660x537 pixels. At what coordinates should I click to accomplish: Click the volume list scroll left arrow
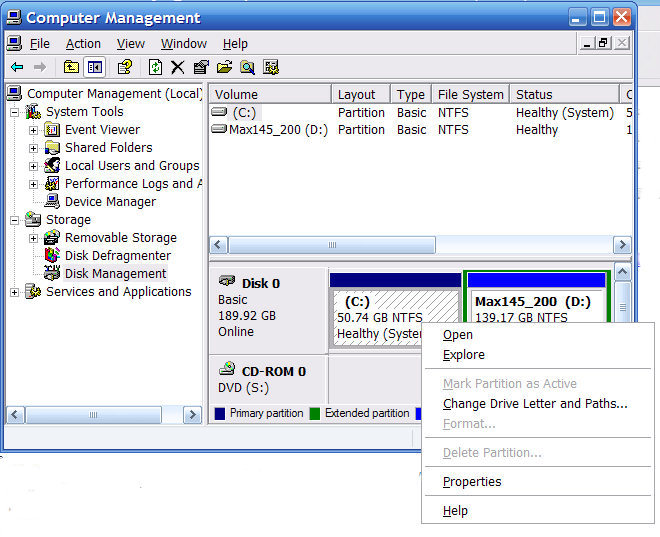218,245
